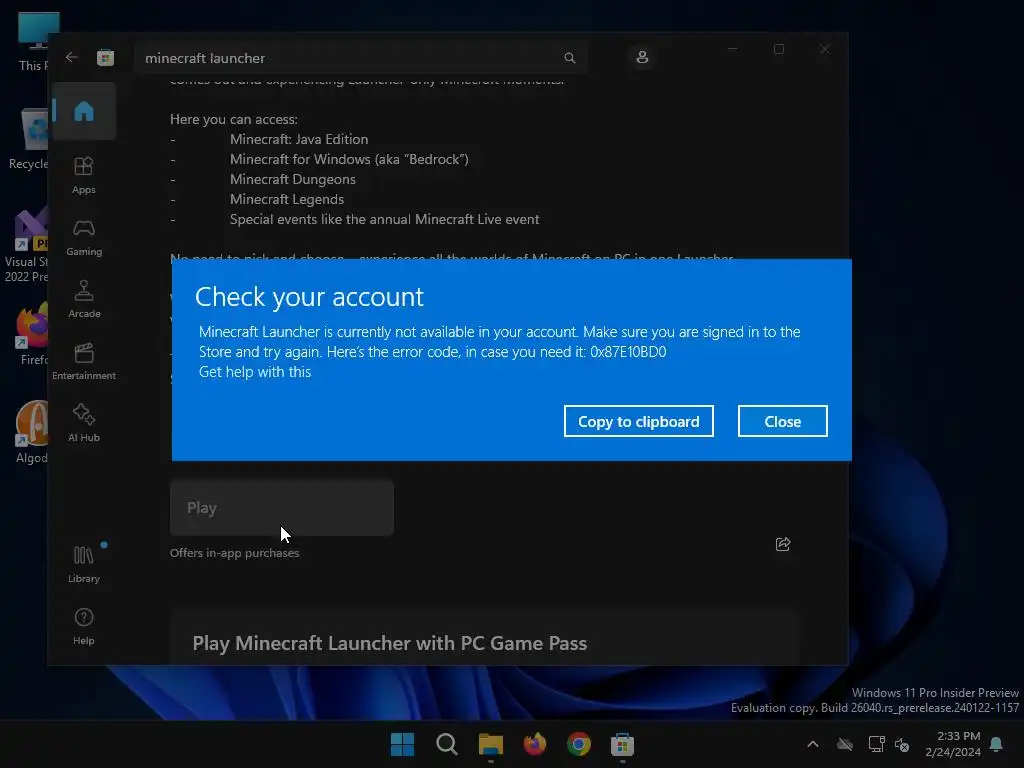Click the Minecraft: Java Edition list line
Image resolution: width=1024 pixels, height=768 pixels.
pos(299,139)
